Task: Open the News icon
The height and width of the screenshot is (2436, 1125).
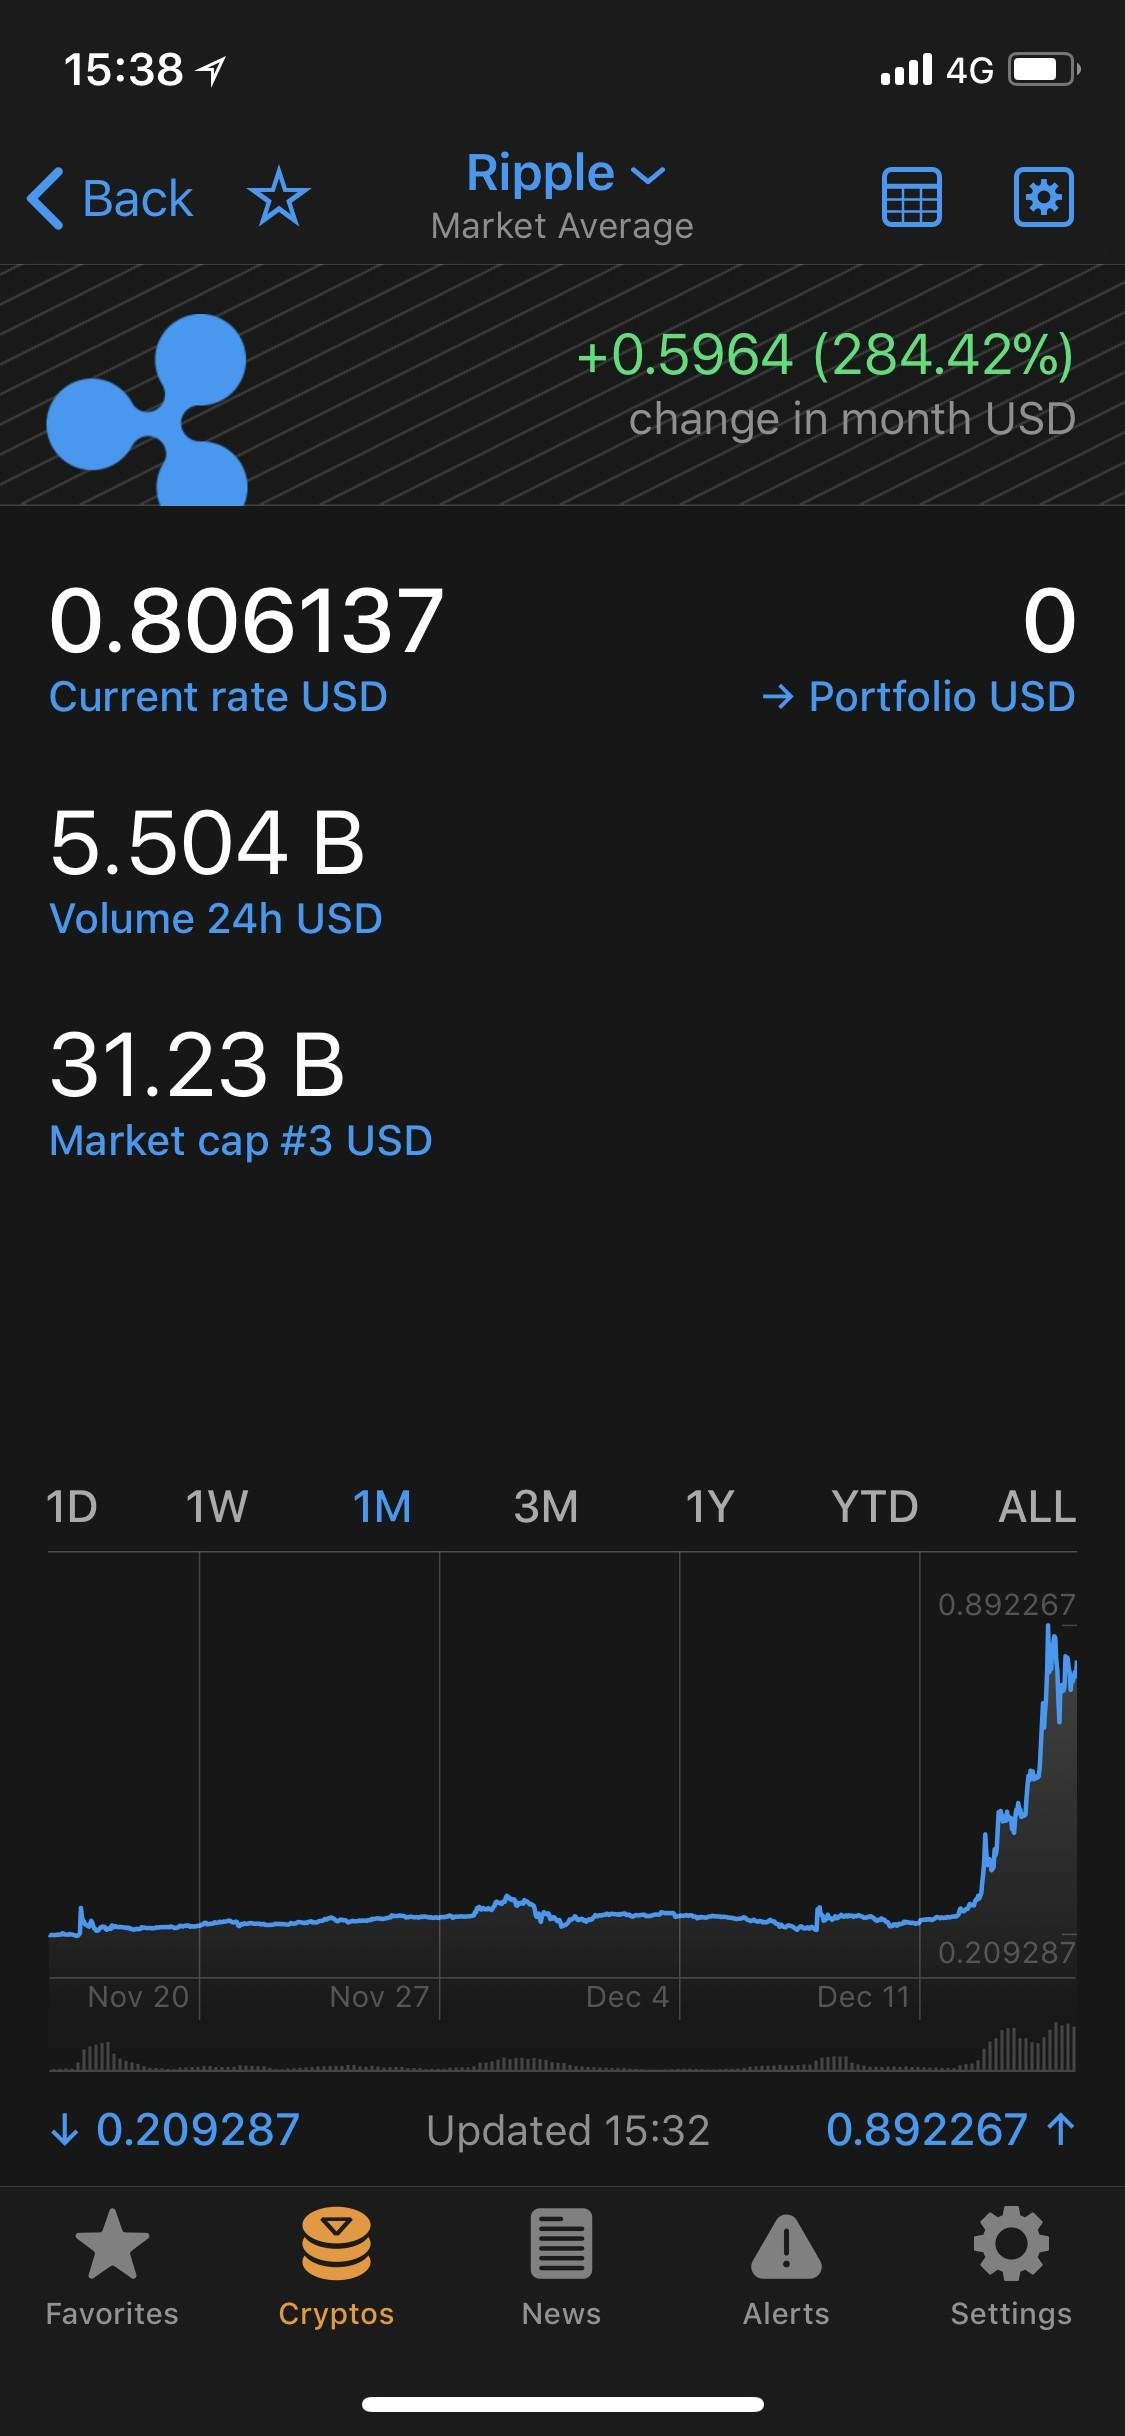Action: tap(561, 2245)
